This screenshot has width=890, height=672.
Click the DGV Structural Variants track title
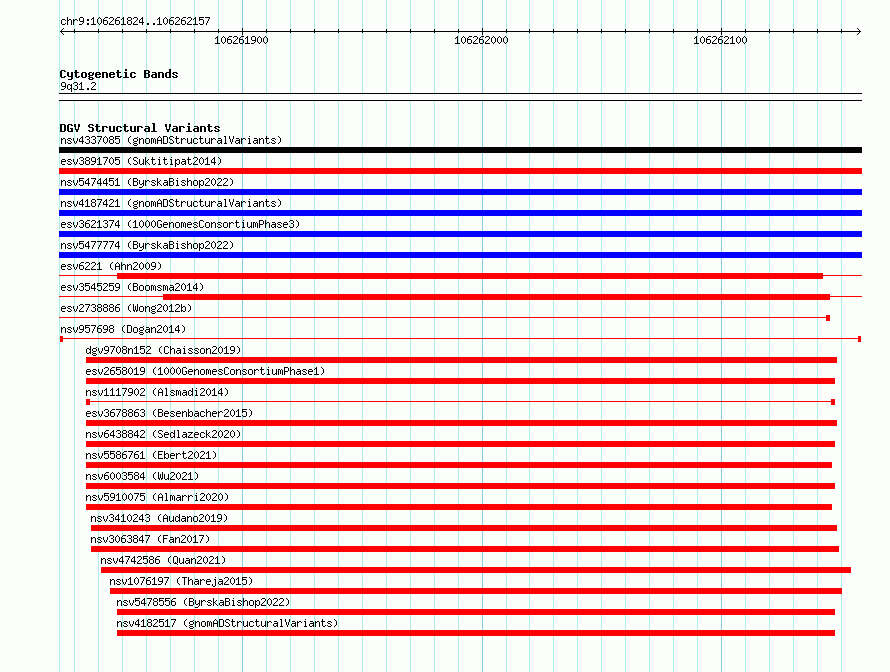[140, 128]
